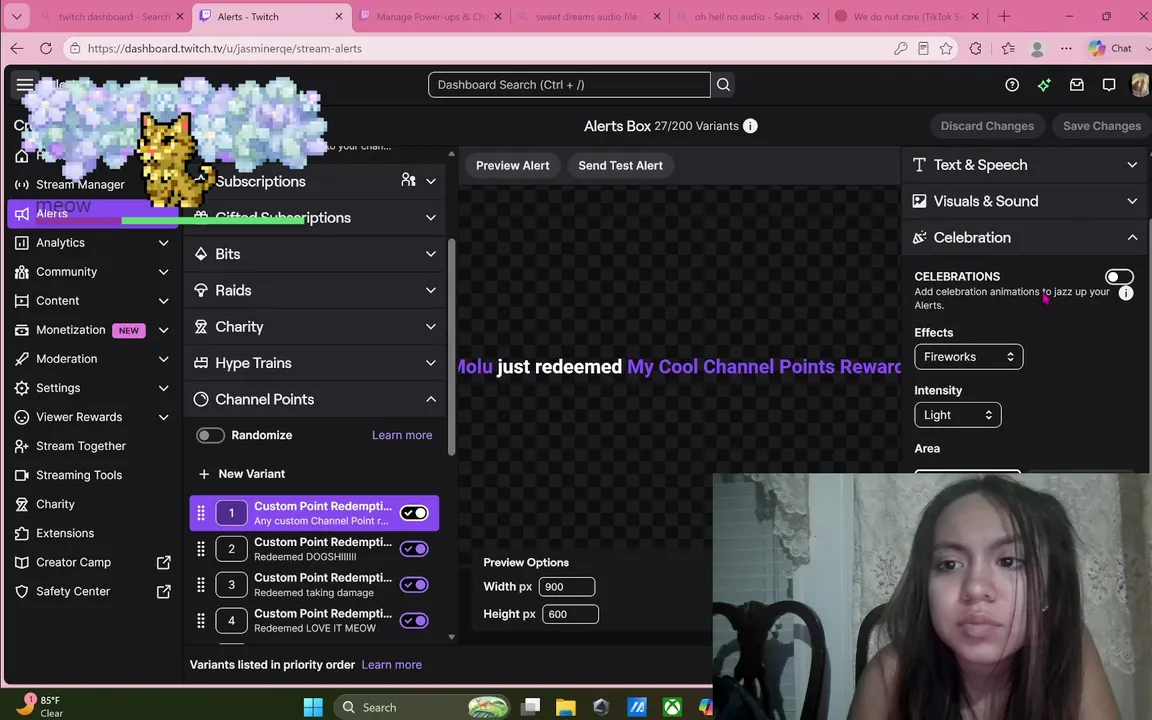Switch to Manage Power-ups browser tab
Viewport: 1152px width, 720px height.
click(x=431, y=16)
